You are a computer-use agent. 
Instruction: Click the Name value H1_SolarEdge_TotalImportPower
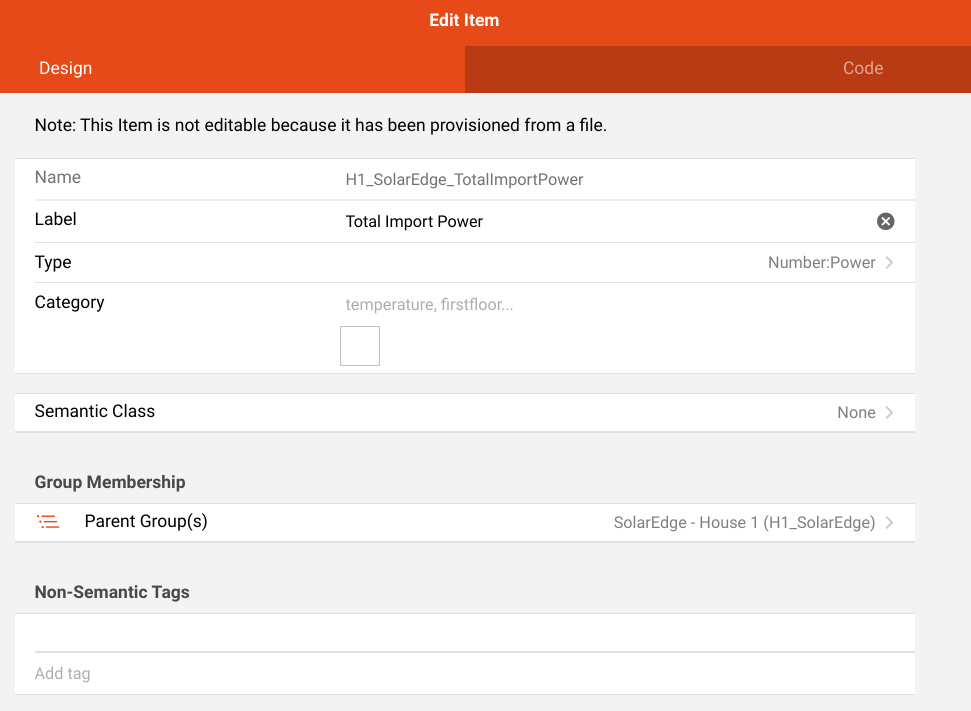pos(464,180)
